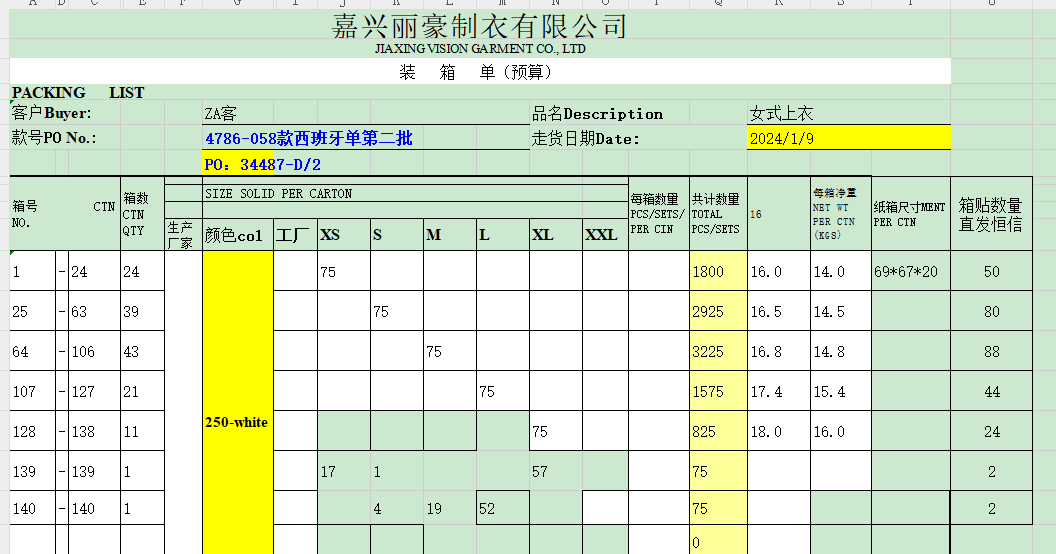Select the 女式上衣 description cell

coord(782,114)
